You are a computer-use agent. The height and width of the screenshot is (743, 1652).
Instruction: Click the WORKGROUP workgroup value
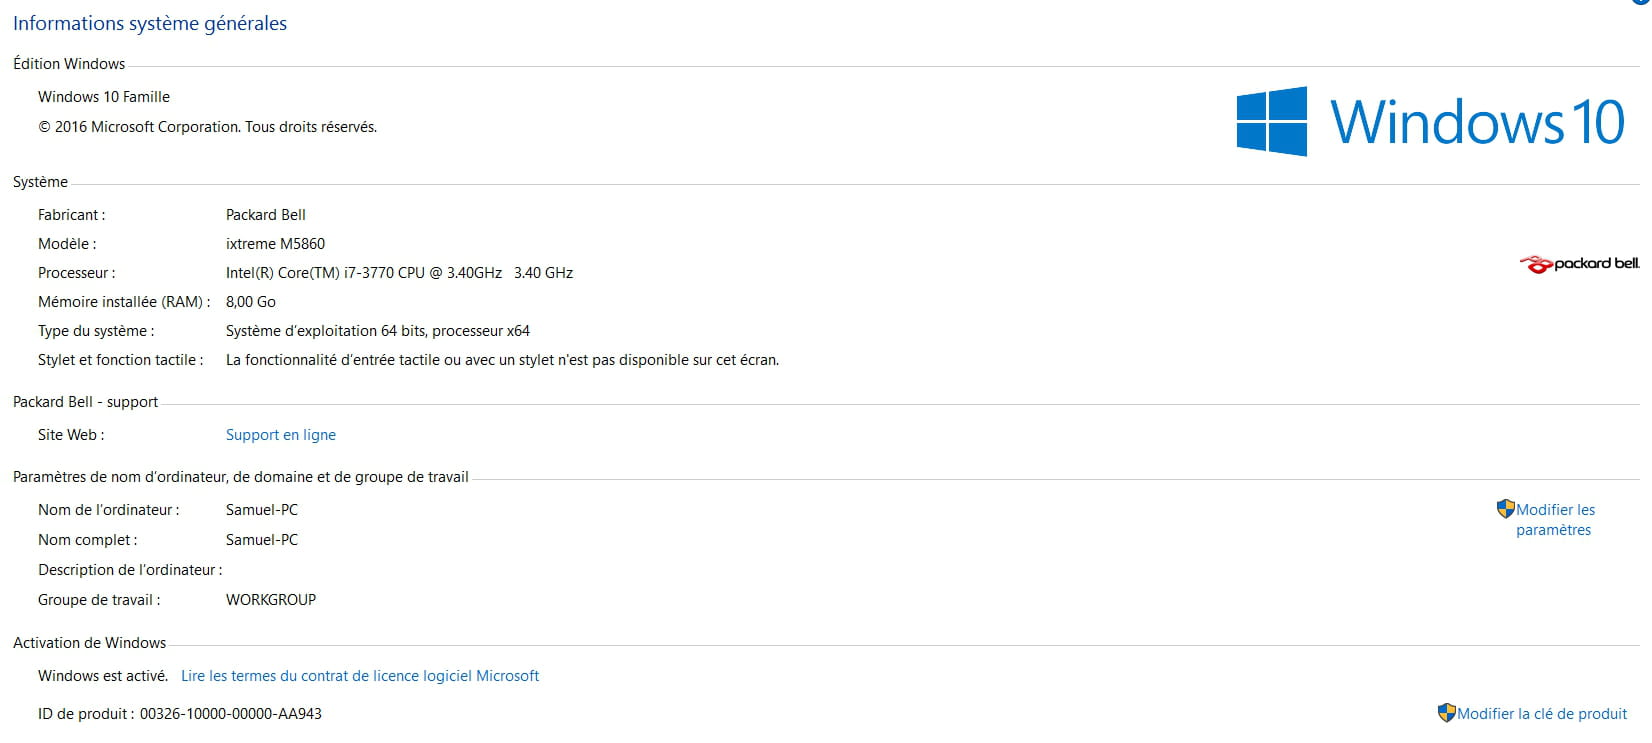click(271, 600)
